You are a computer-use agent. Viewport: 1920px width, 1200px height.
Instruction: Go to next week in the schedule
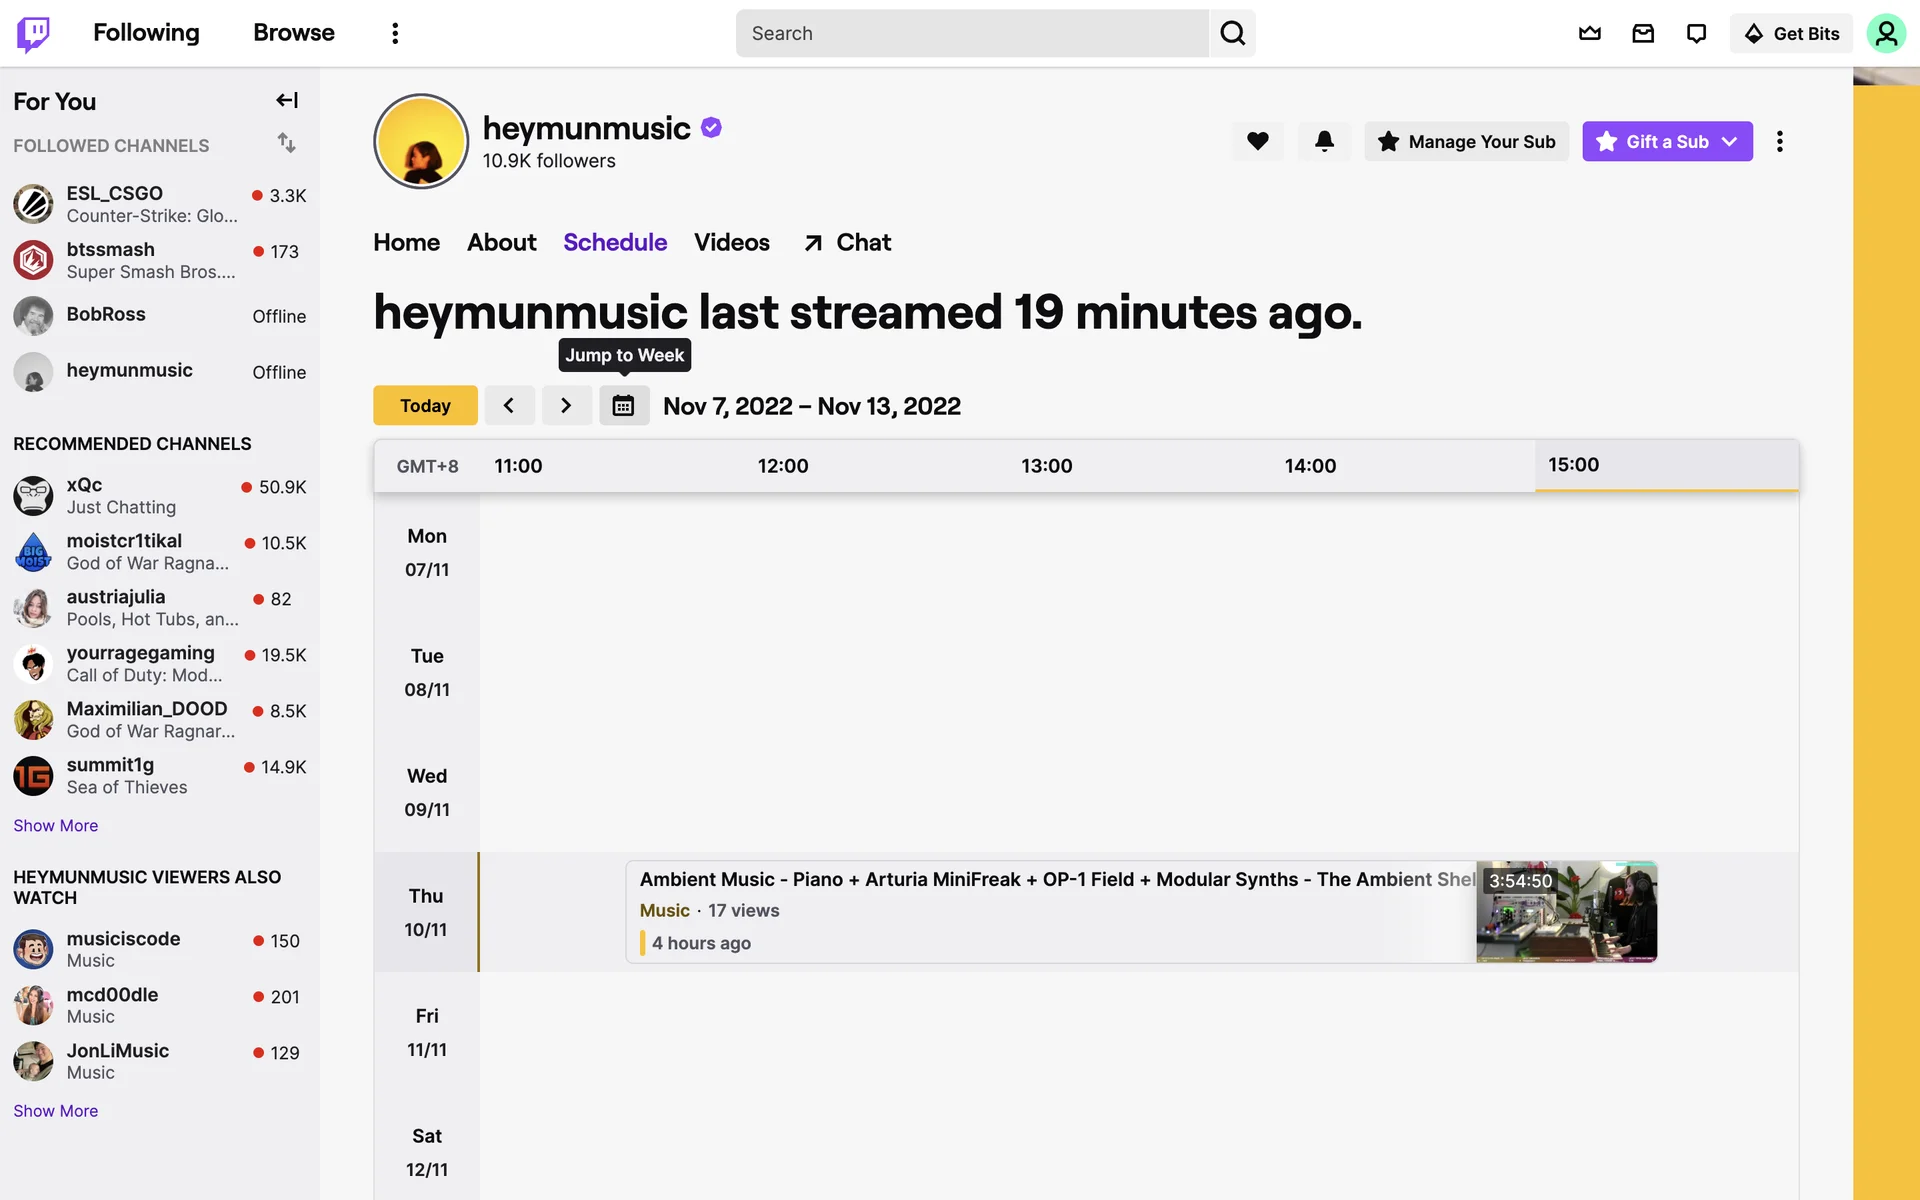point(566,406)
